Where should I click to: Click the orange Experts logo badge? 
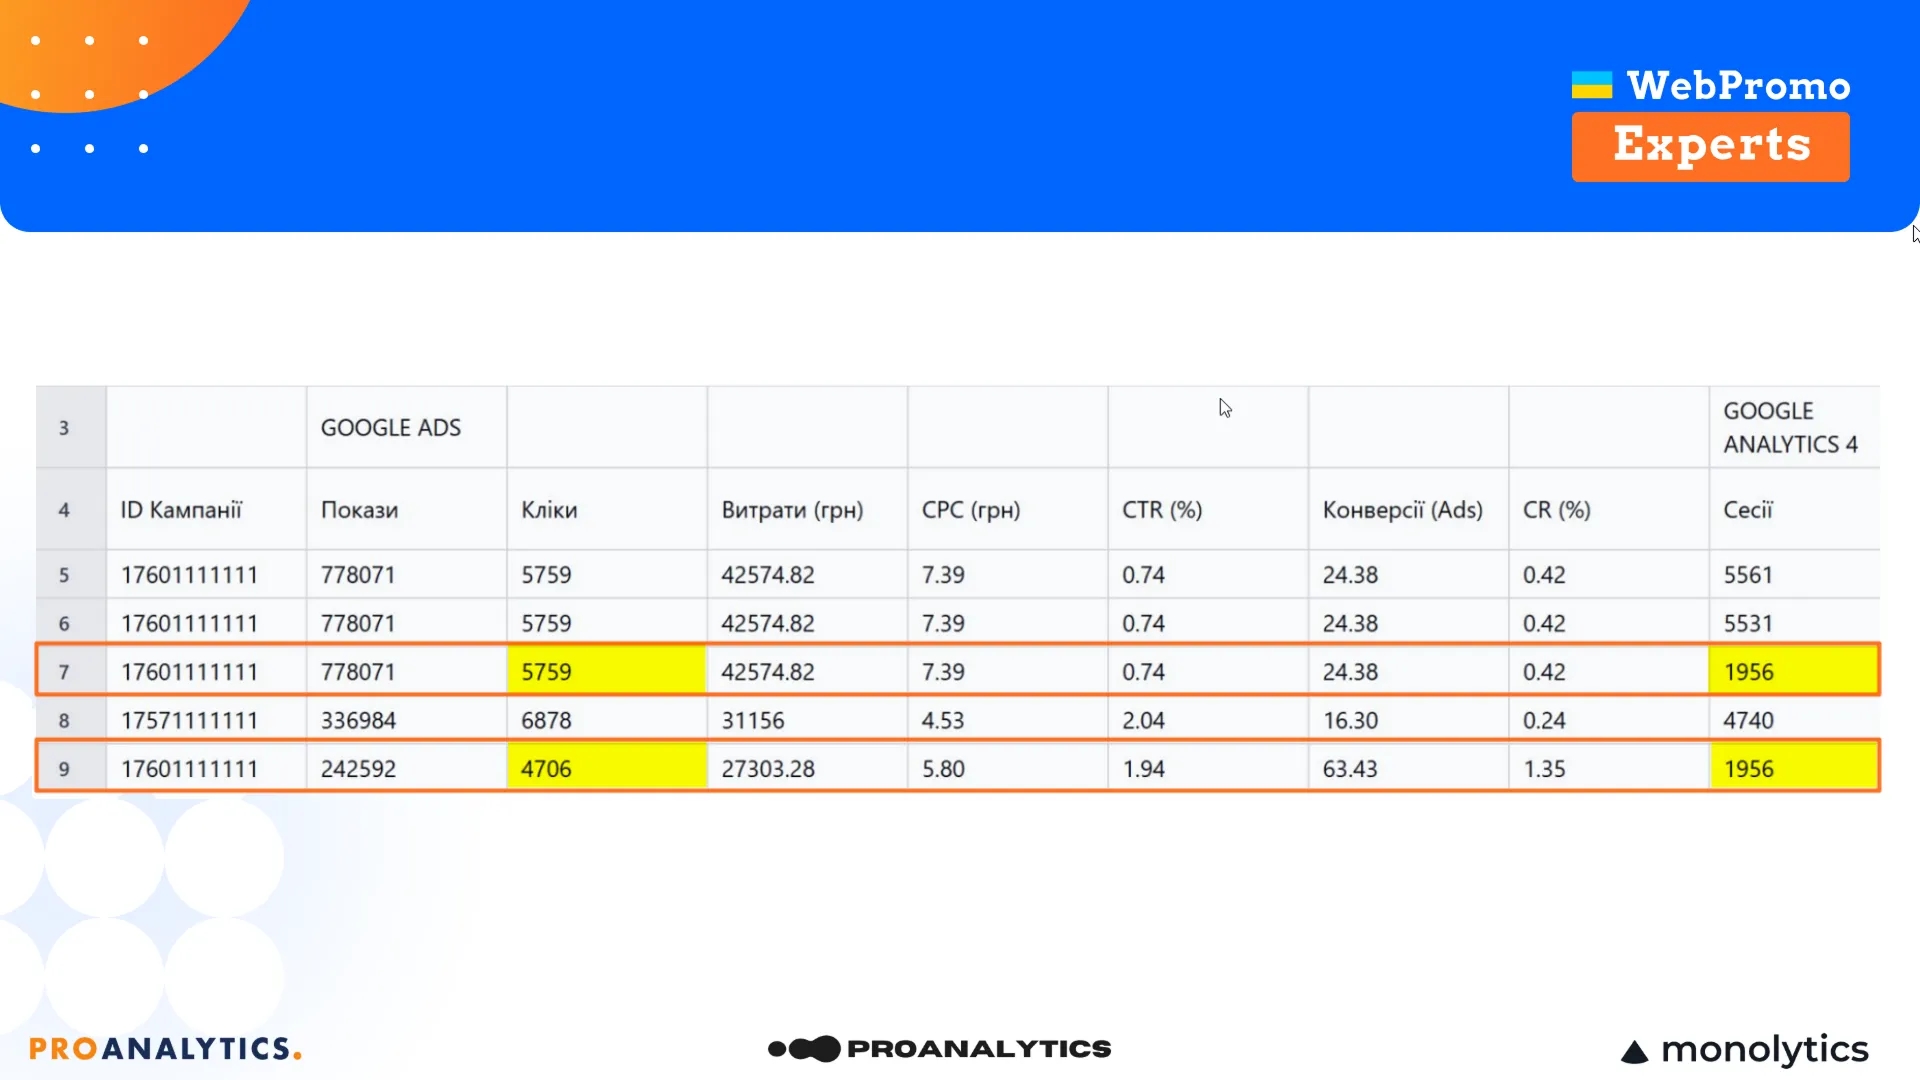coord(1710,146)
